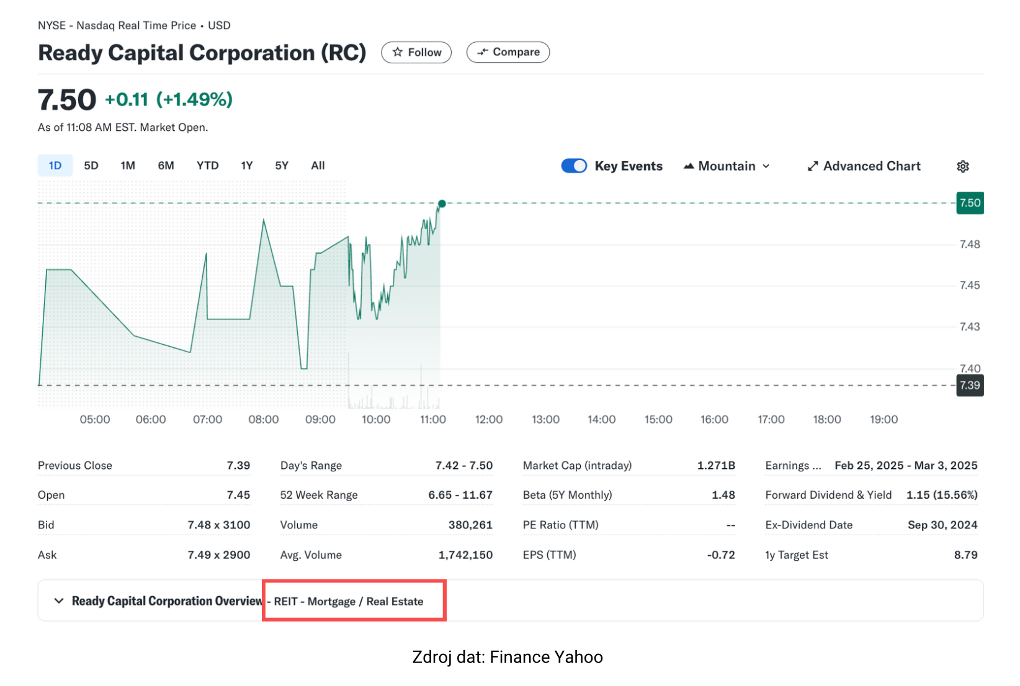
Task: Click REIT - Mortgage / Real Estate text
Action: [349, 601]
